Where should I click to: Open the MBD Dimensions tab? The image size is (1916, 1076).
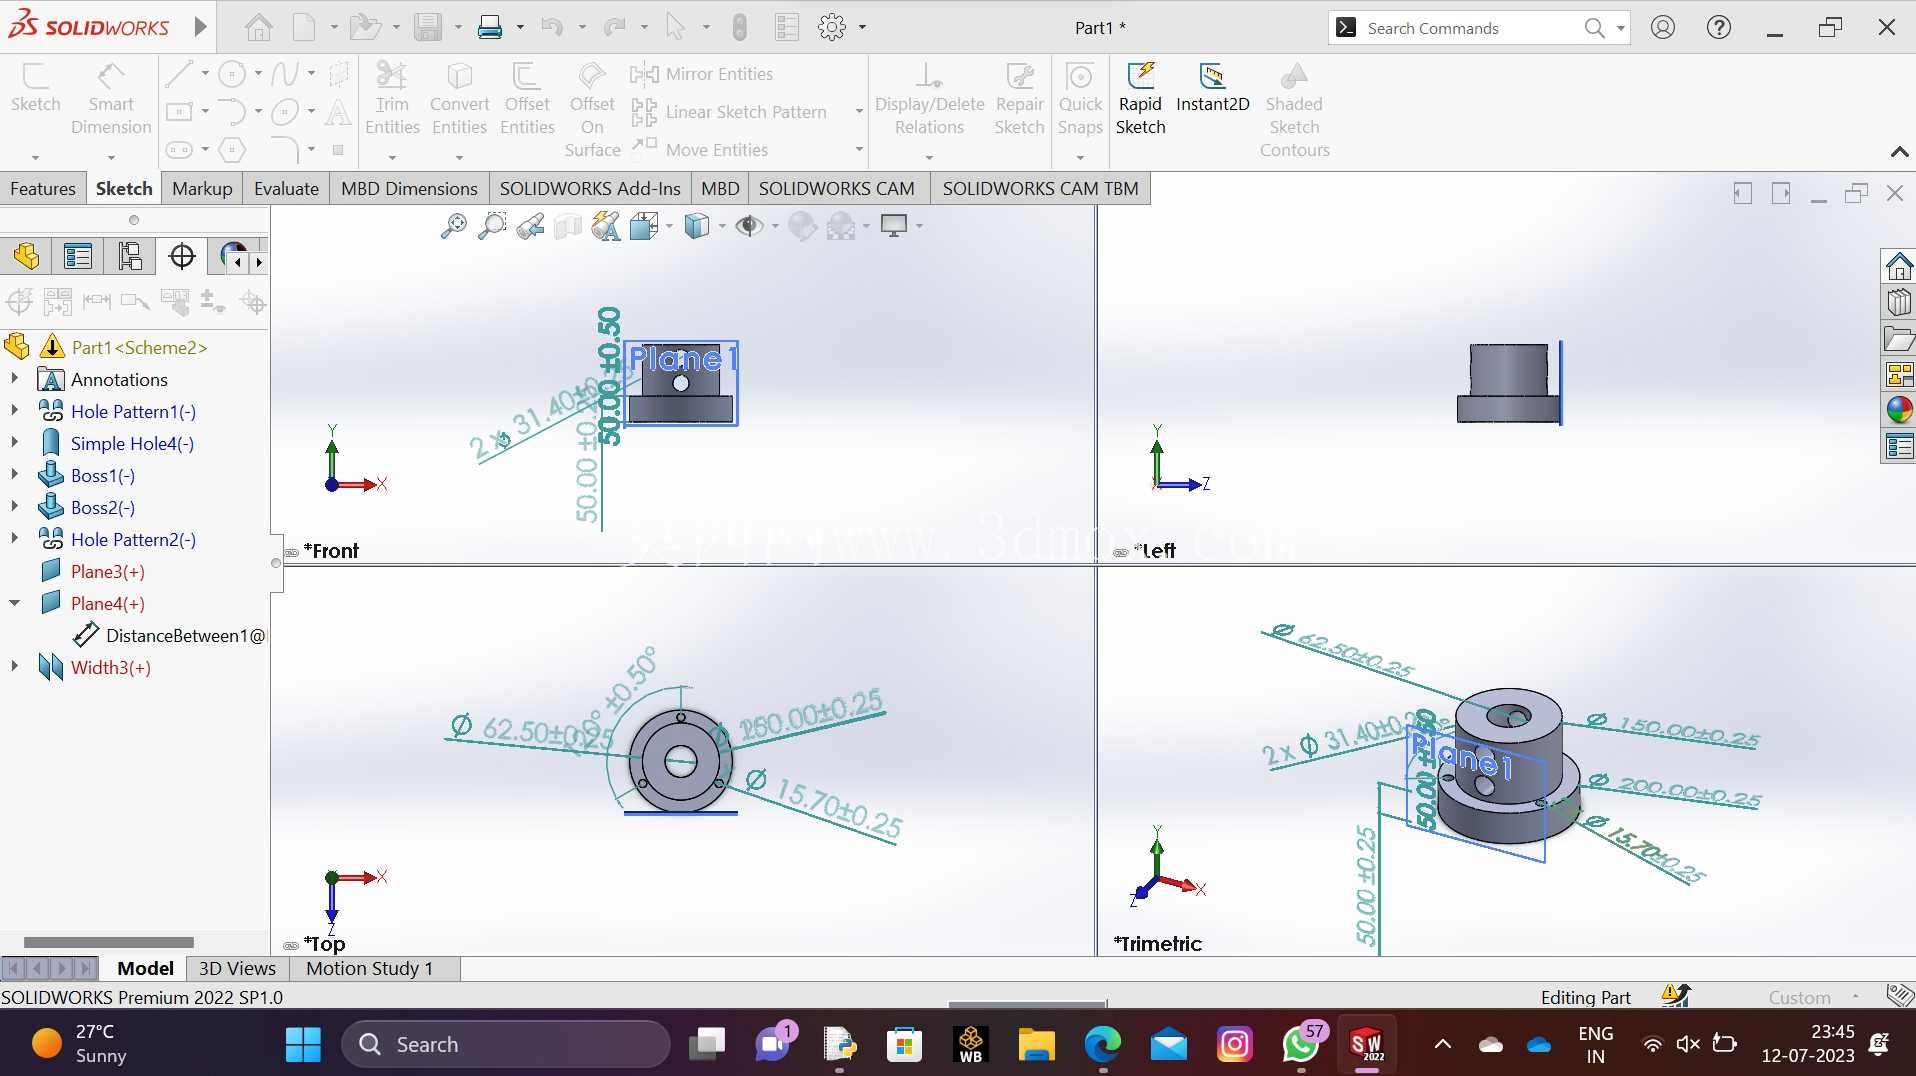pyautogui.click(x=409, y=188)
